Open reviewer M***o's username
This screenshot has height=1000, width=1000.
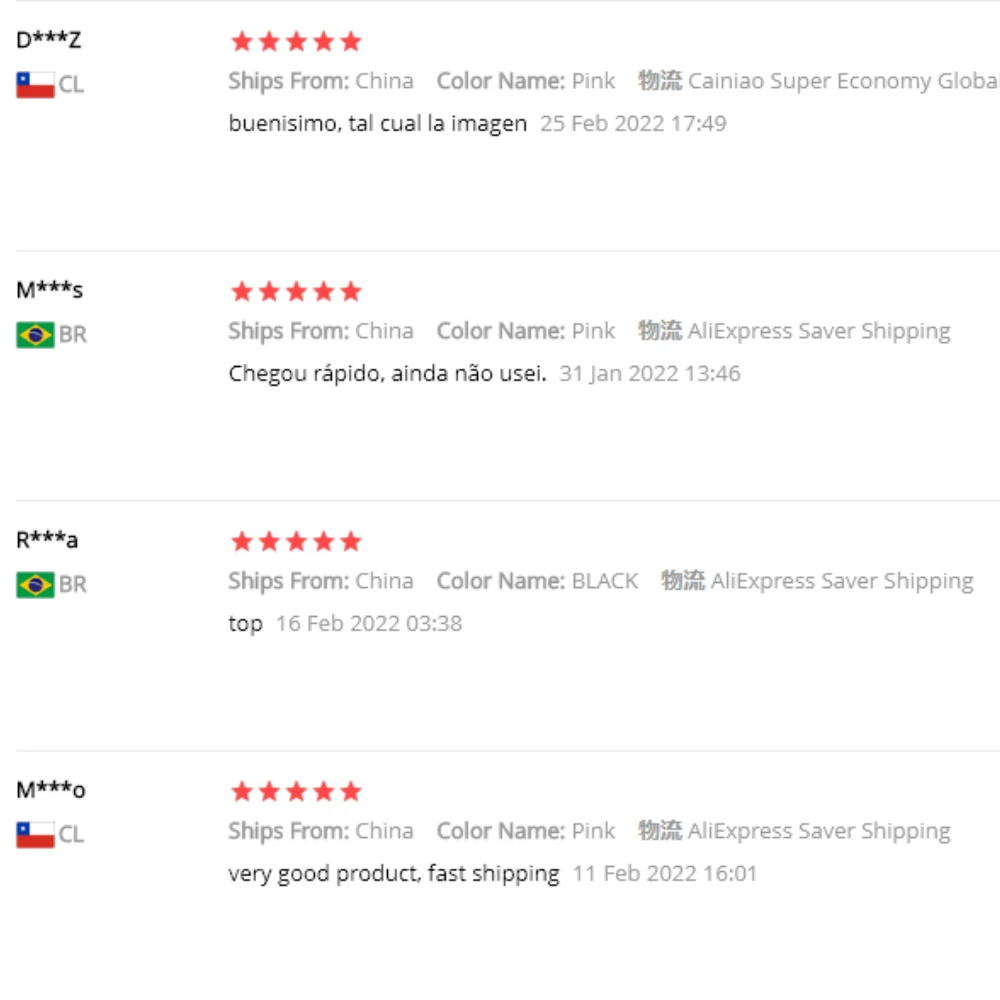coord(51,791)
